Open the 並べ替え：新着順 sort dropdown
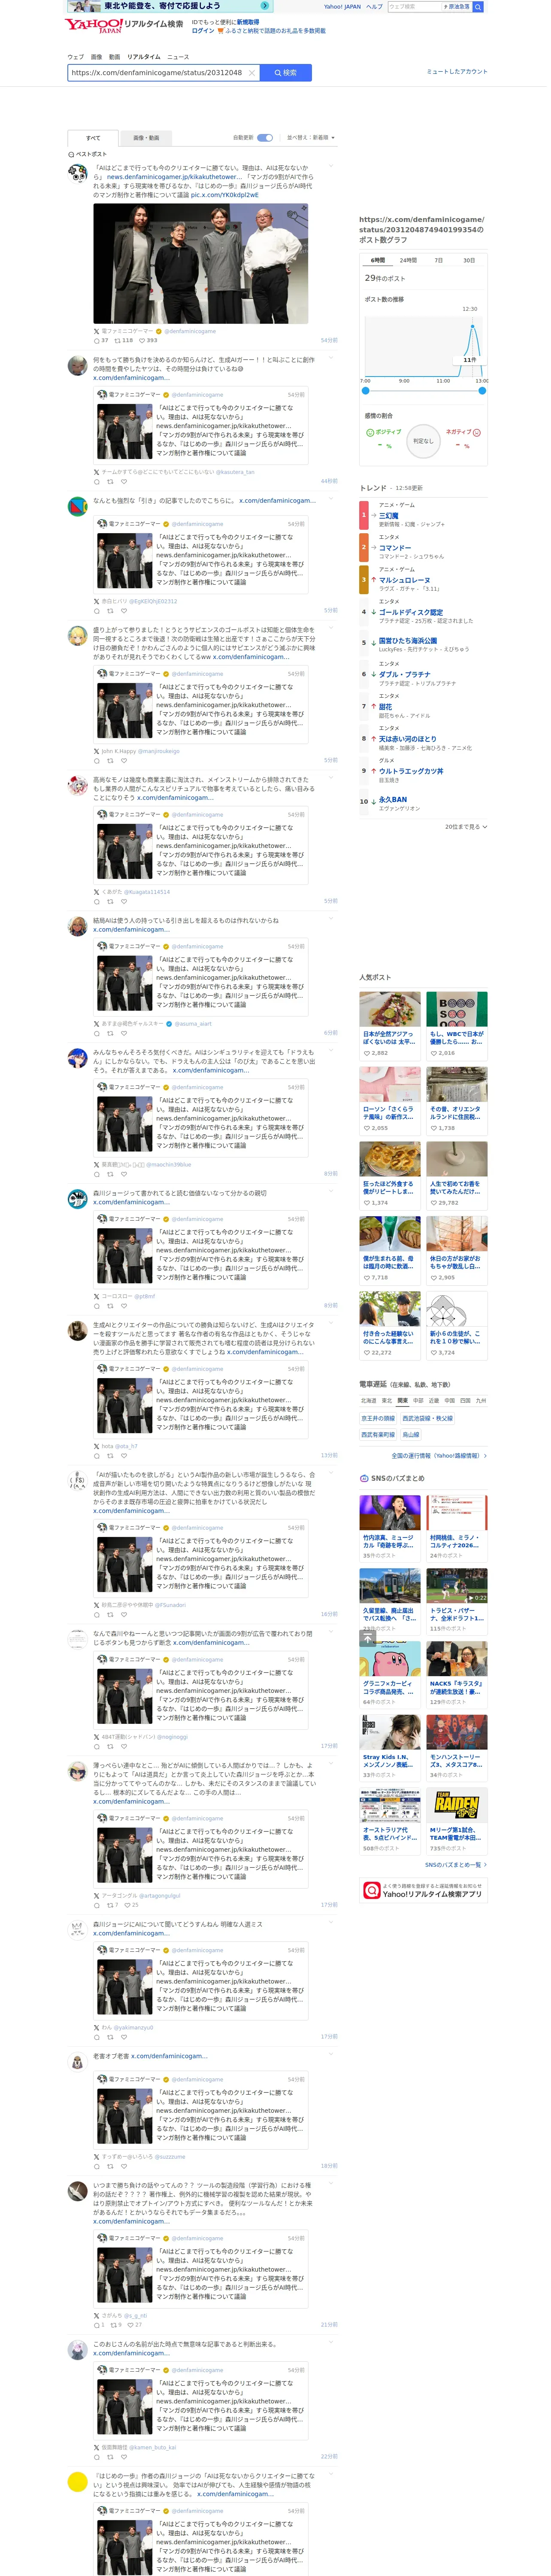 311,138
